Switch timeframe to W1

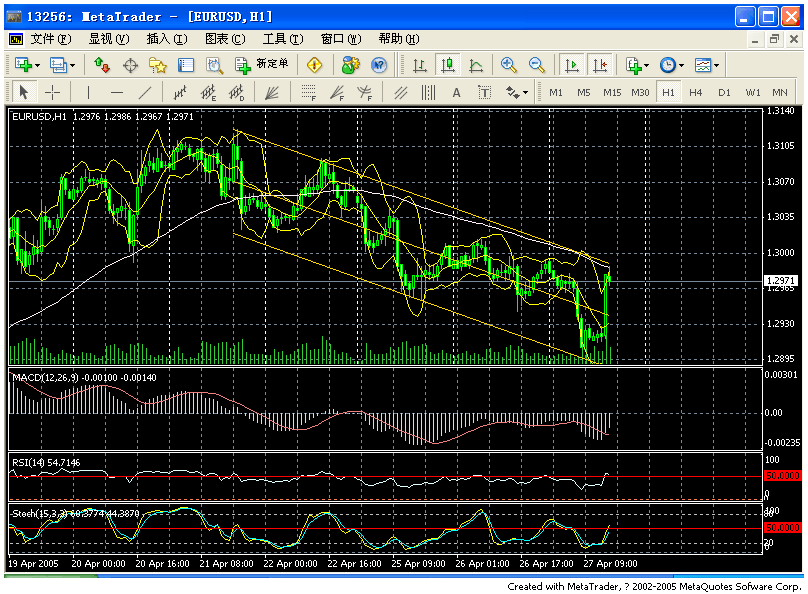pos(752,93)
